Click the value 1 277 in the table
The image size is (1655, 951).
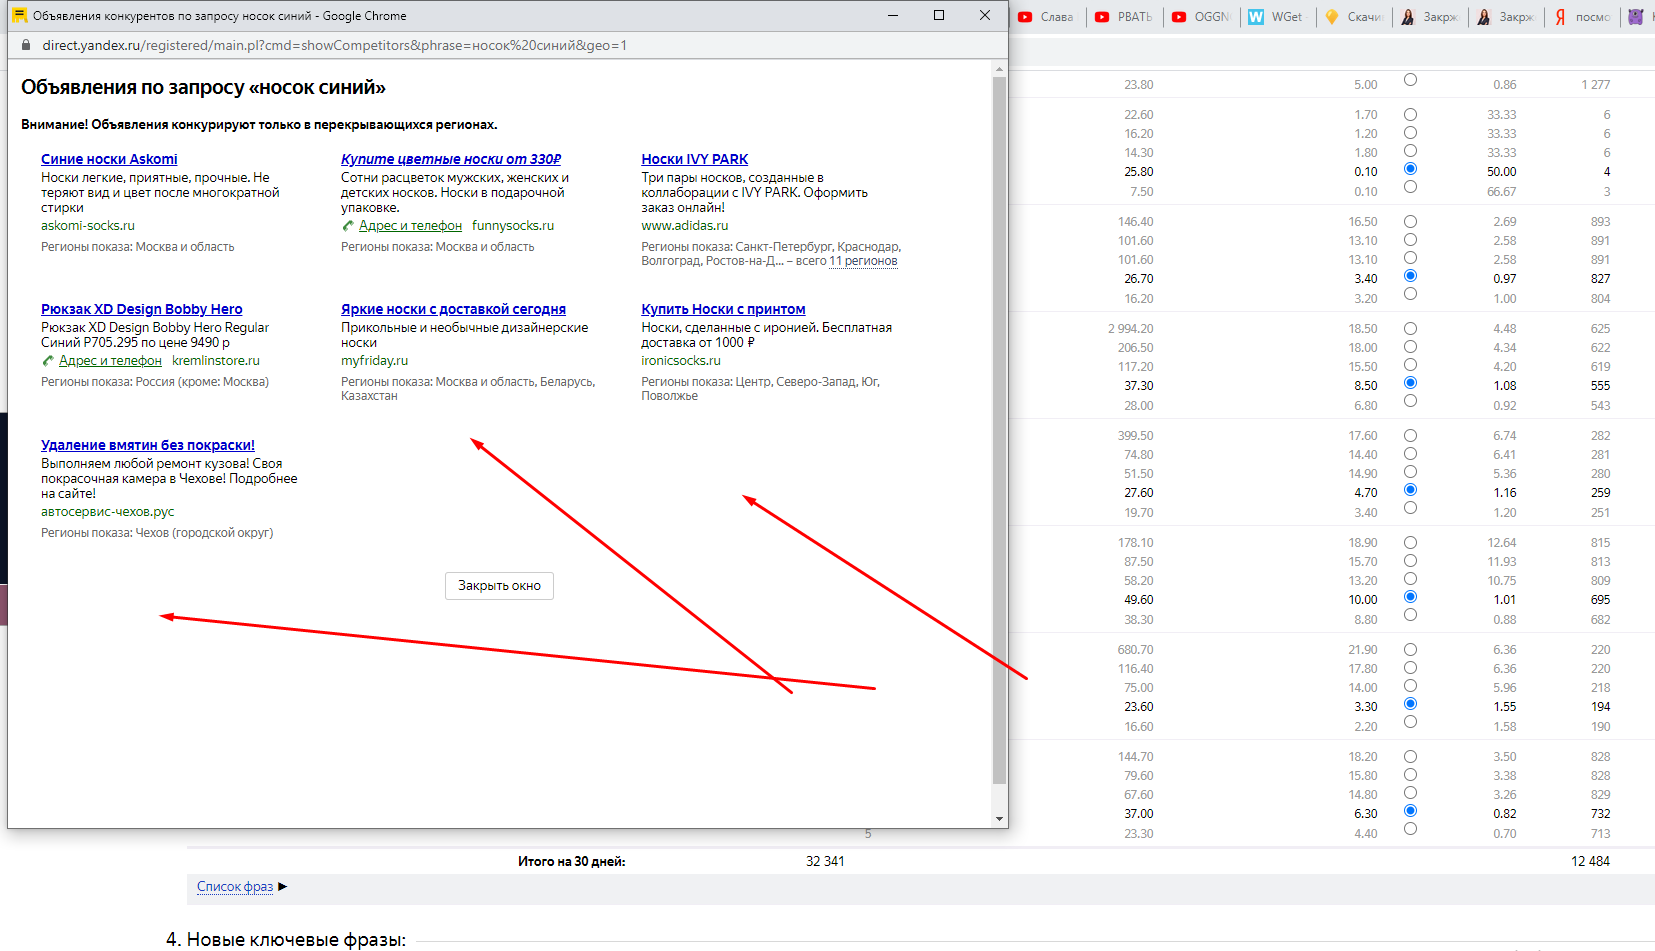(x=1595, y=85)
